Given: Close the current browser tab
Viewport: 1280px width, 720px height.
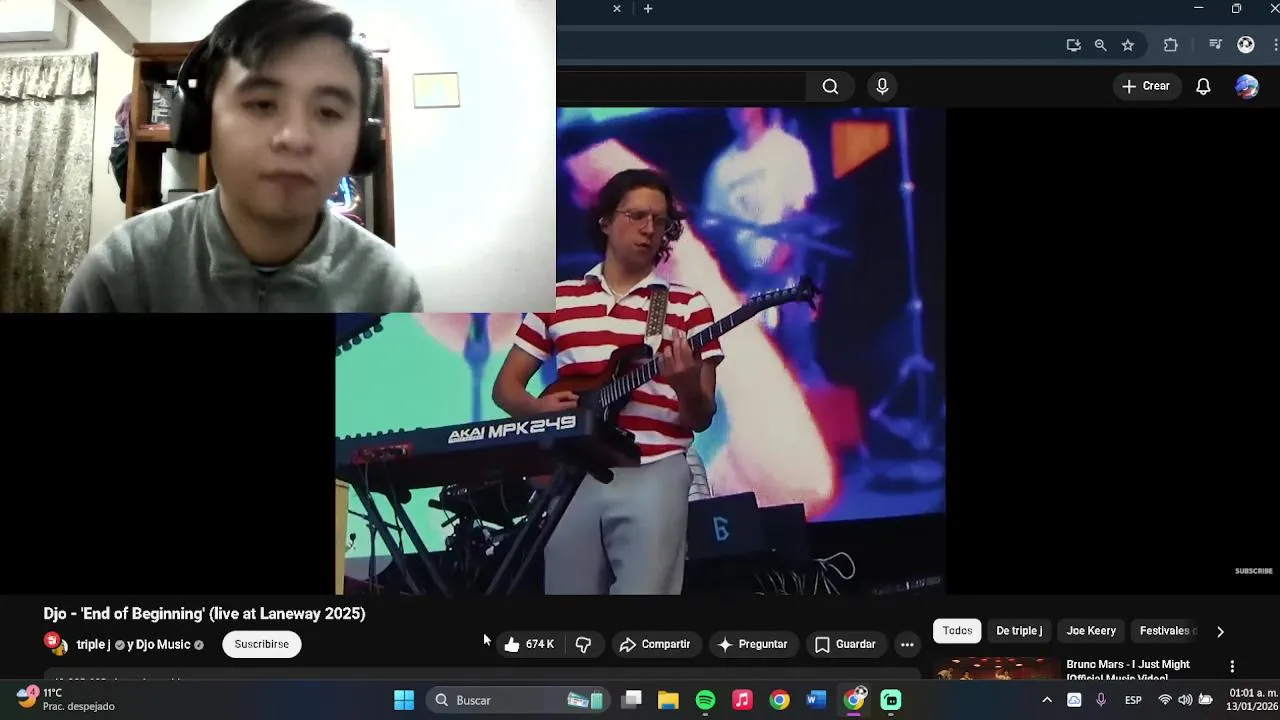Looking at the screenshot, I should pyautogui.click(x=617, y=8).
